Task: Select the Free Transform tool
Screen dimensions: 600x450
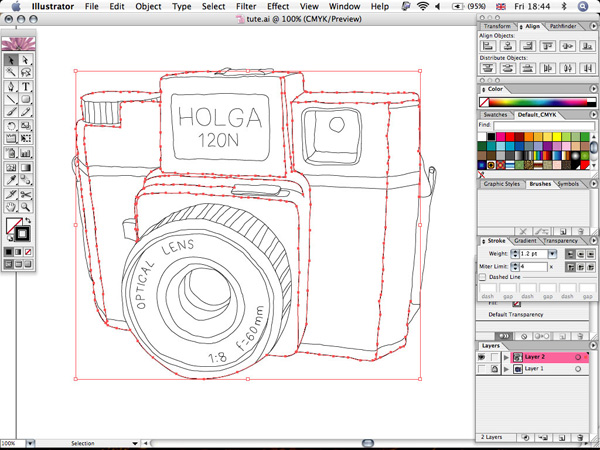Action: tap(25, 139)
